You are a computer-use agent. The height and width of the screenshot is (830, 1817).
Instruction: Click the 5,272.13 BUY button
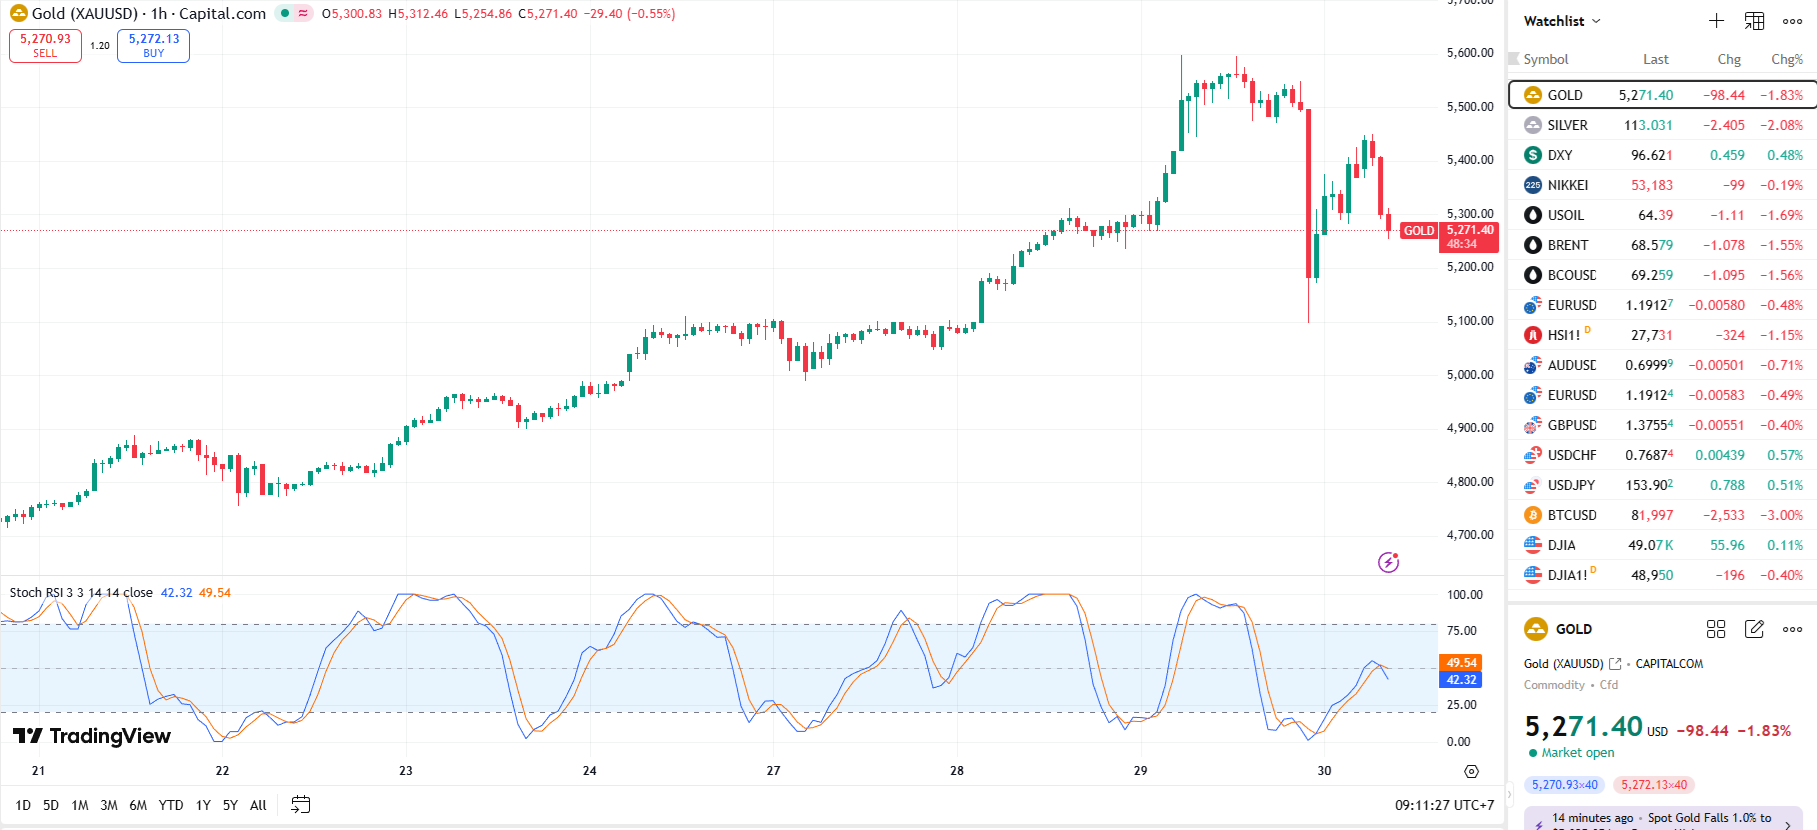[x=153, y=45]
